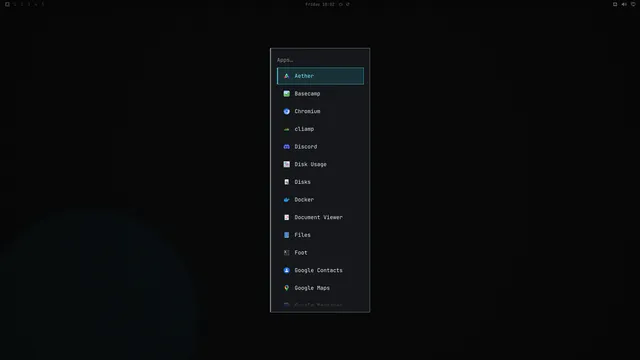
Task: Select the "Discord" entry text
Action: point(306,147)
